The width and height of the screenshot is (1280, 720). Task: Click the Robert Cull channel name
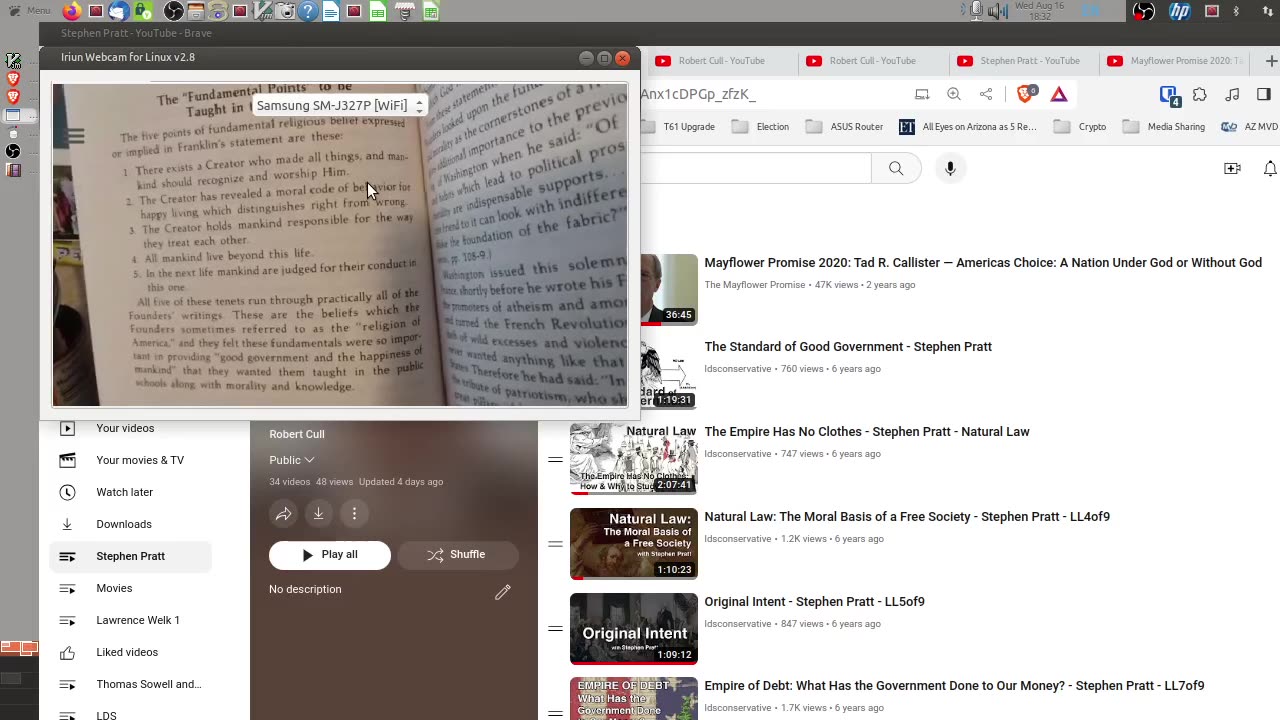point(296,434)
